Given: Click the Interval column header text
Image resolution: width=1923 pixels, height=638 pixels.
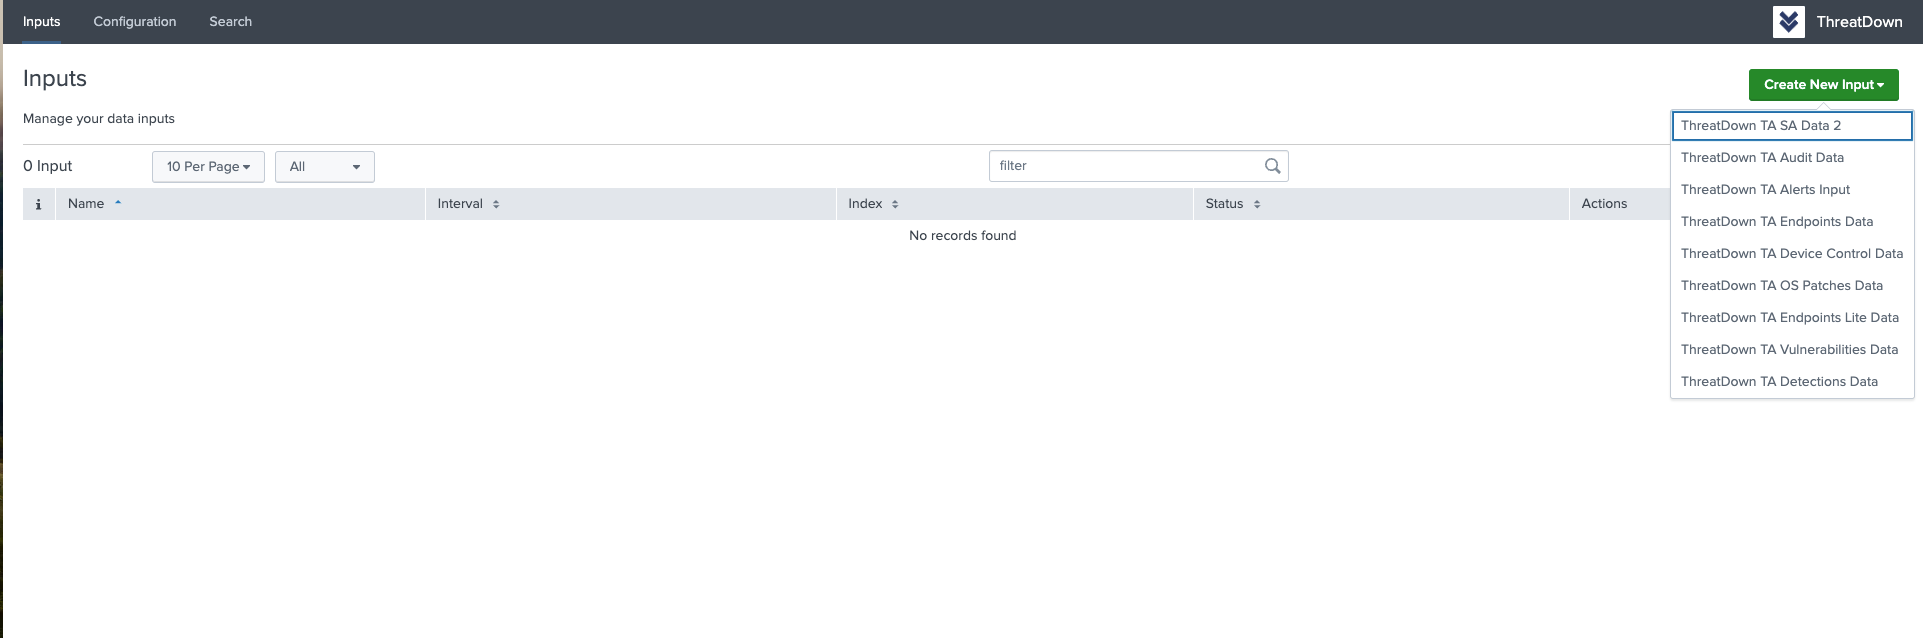Looking at the screenshot, I should click(460, 204).
